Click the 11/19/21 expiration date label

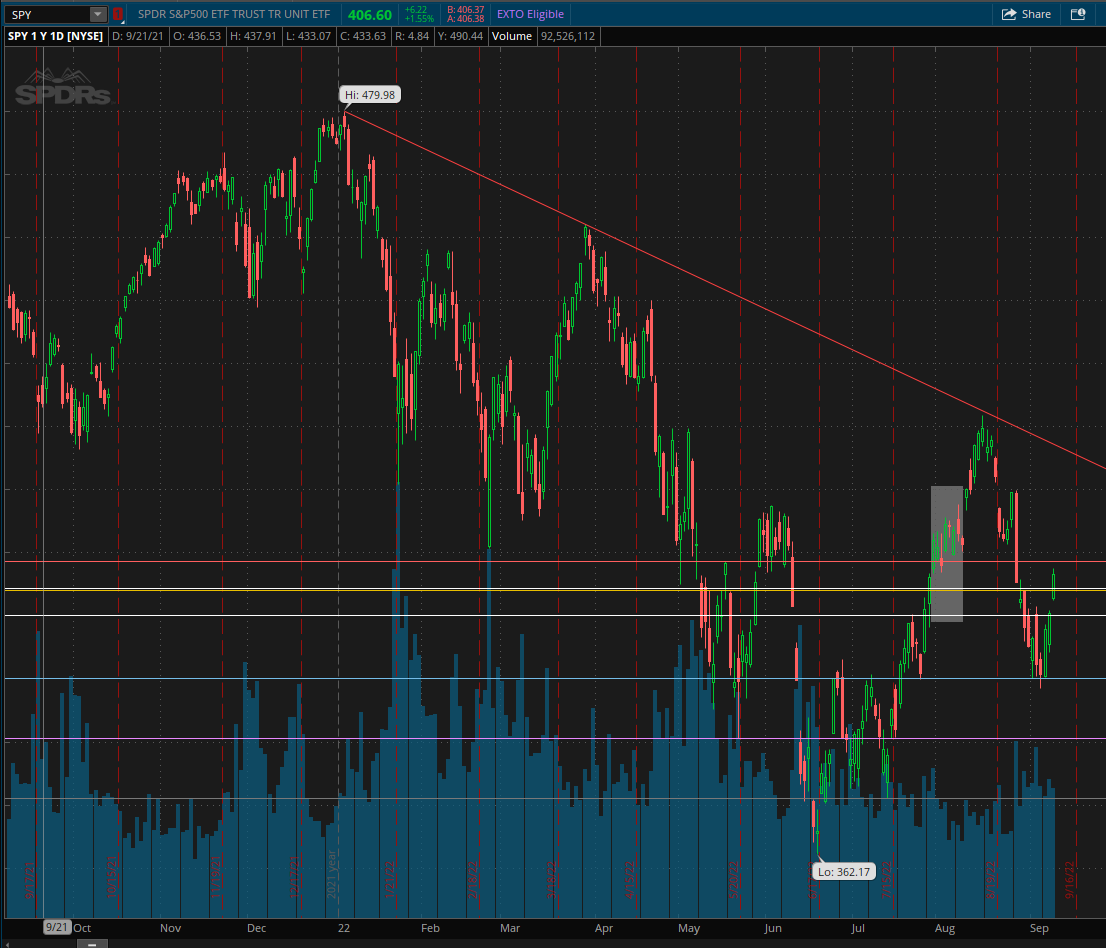pos(216,877)
